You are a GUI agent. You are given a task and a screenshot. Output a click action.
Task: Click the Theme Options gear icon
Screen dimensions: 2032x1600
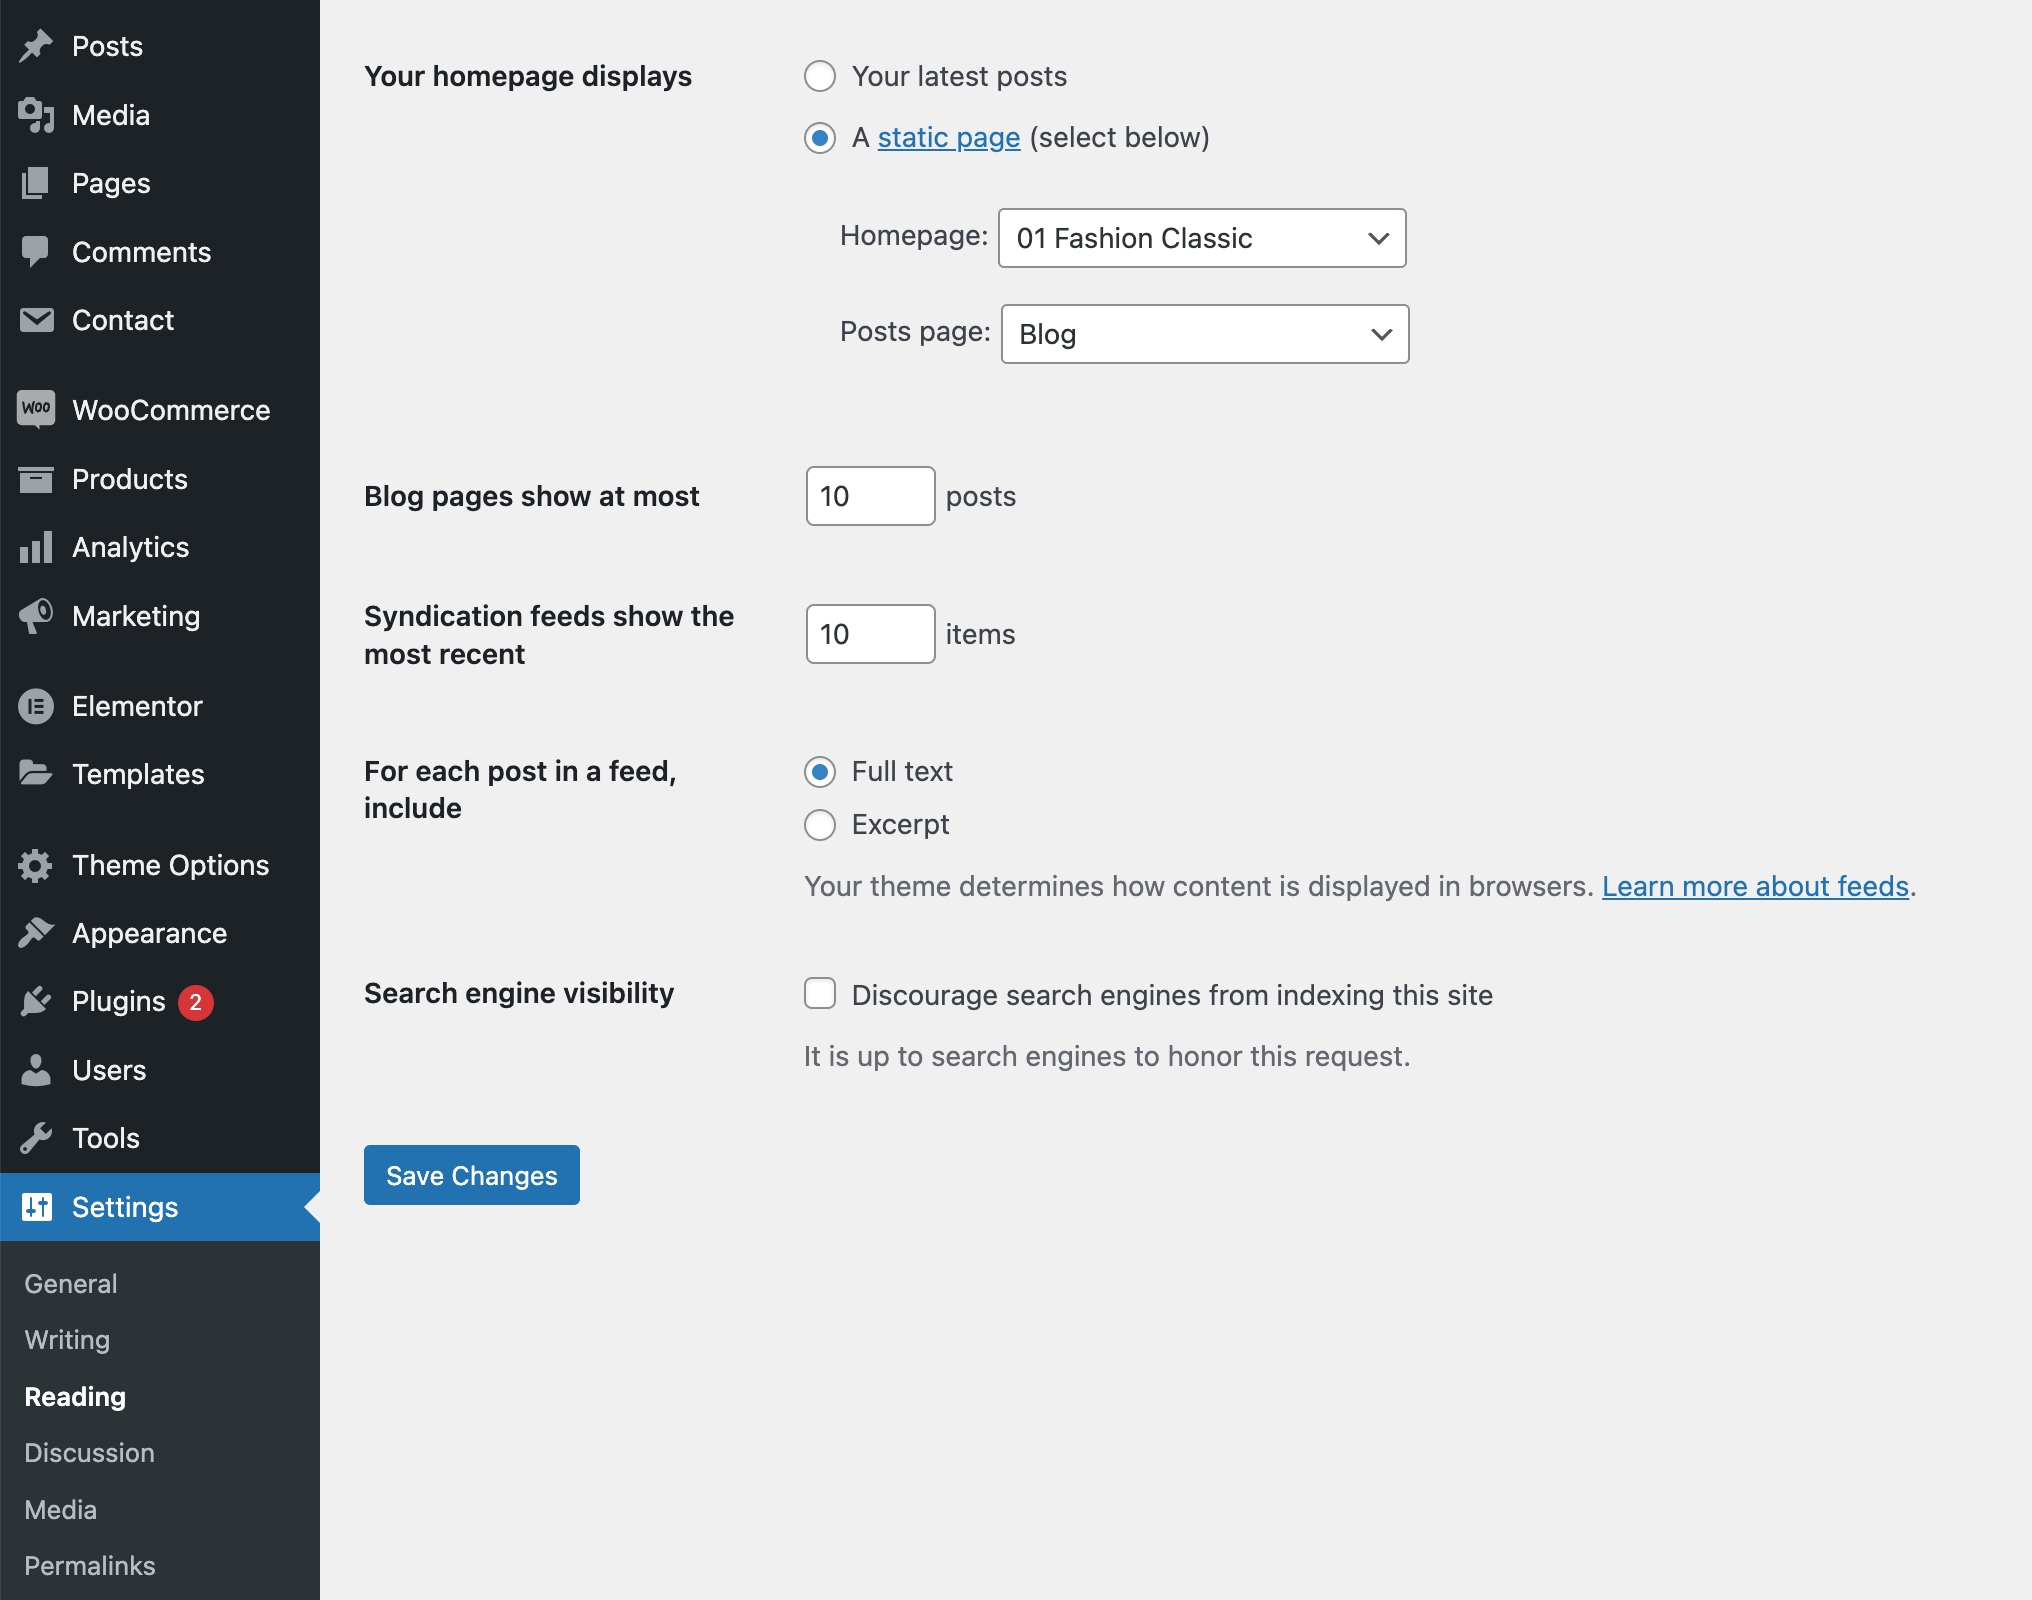coord(36,865)
